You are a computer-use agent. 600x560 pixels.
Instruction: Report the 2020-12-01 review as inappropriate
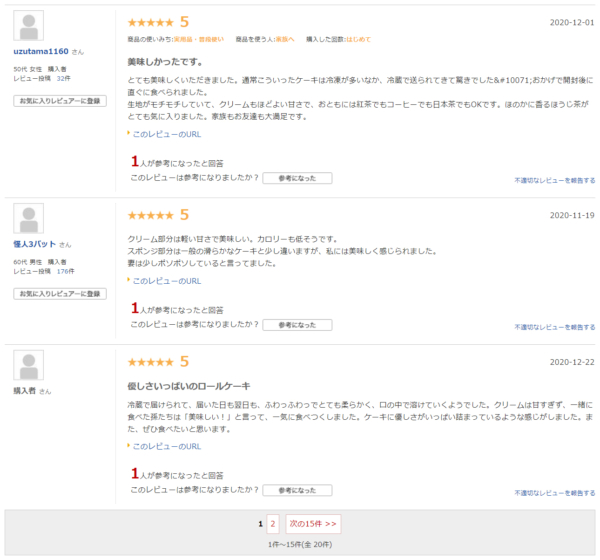click(554, 181)
